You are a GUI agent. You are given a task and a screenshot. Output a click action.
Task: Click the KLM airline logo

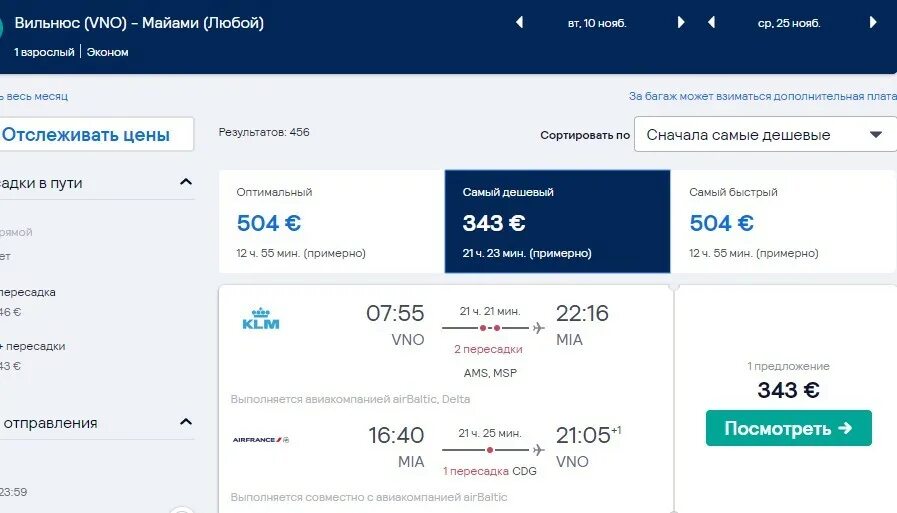pyautogui.click(x=261, y=319)
